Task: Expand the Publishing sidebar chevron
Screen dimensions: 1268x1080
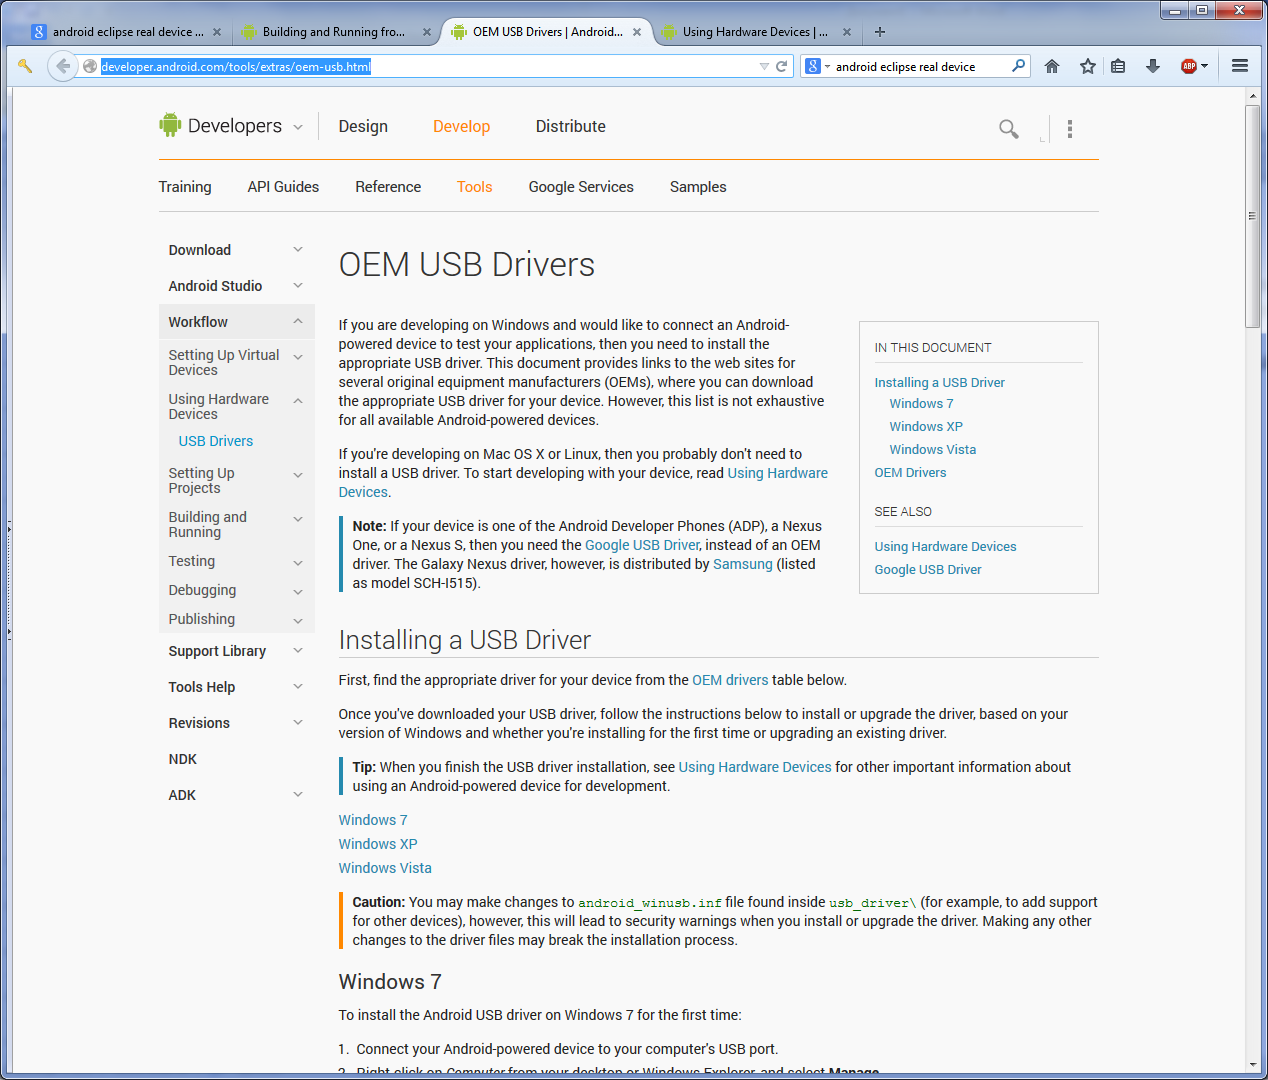Action: pos(298,620)
